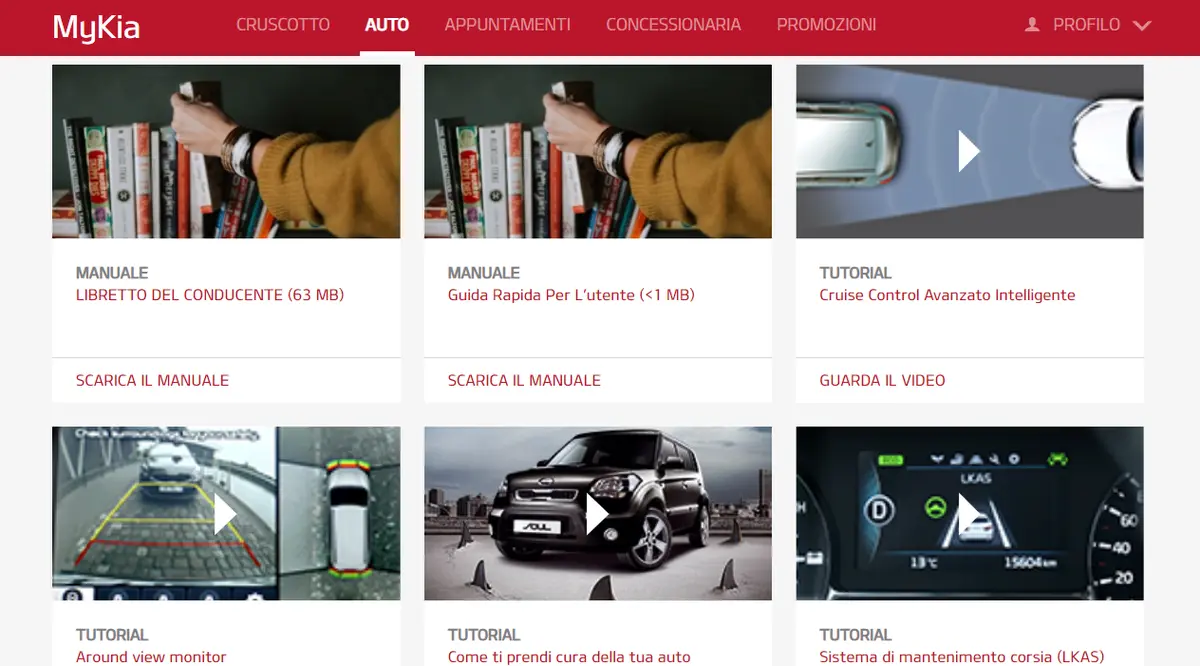Open the Promozioni menu item
This screenshot has height=666, width=1200.
(827, 25)
